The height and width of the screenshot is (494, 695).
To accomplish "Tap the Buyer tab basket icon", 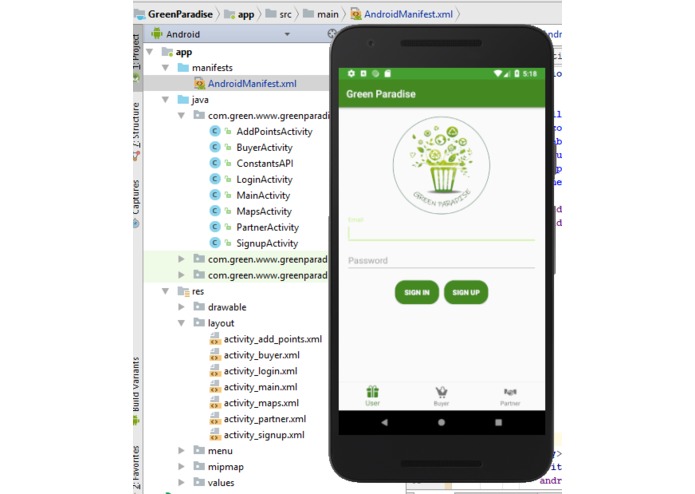I will 441,392.
